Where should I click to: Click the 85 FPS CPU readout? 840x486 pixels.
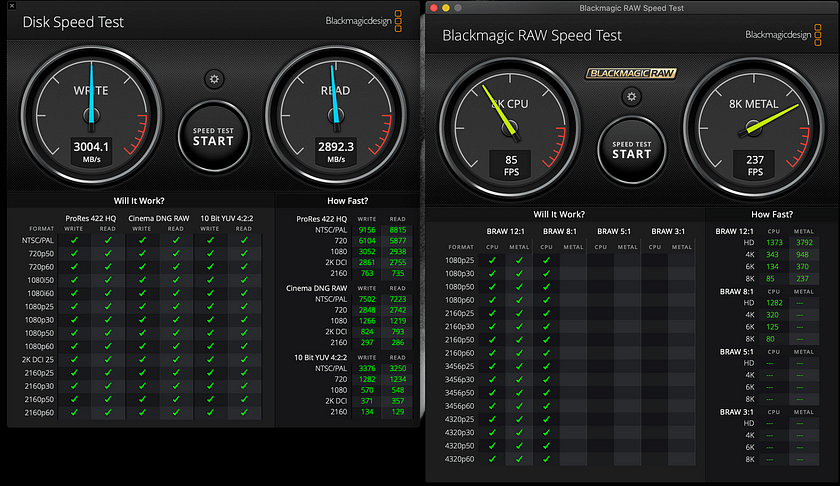pyautogui.click(x=511, y=165)
